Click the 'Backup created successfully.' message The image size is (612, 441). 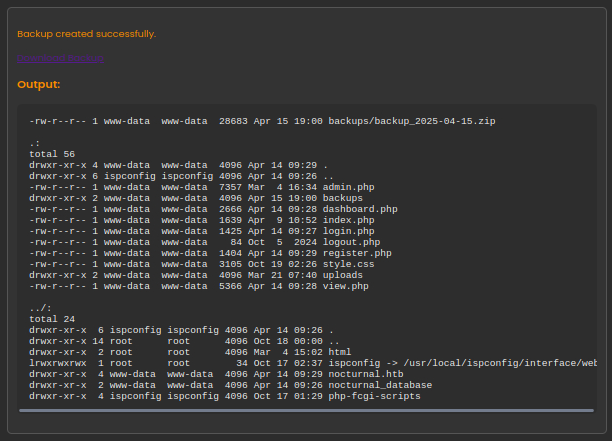pos(87,34)
